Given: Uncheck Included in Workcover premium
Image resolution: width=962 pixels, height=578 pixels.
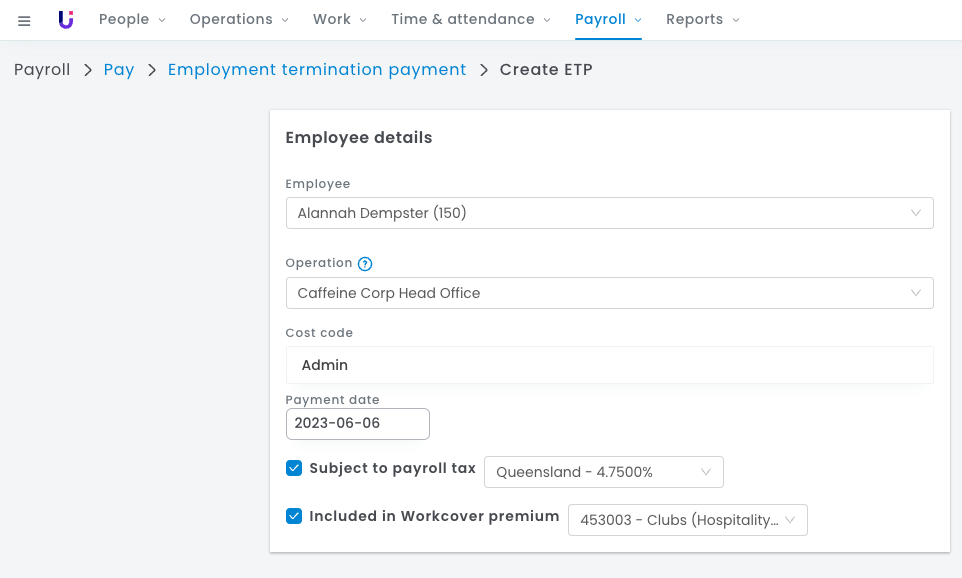Looking at the screenshot, I should tap(294, 516).
